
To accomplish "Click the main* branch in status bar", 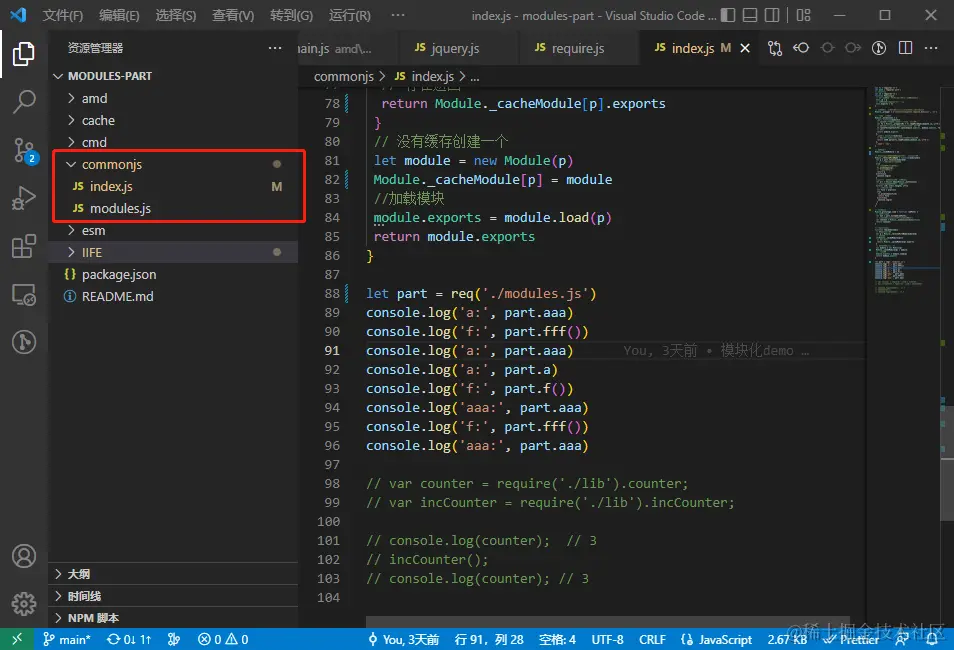I will click(67, 639).
